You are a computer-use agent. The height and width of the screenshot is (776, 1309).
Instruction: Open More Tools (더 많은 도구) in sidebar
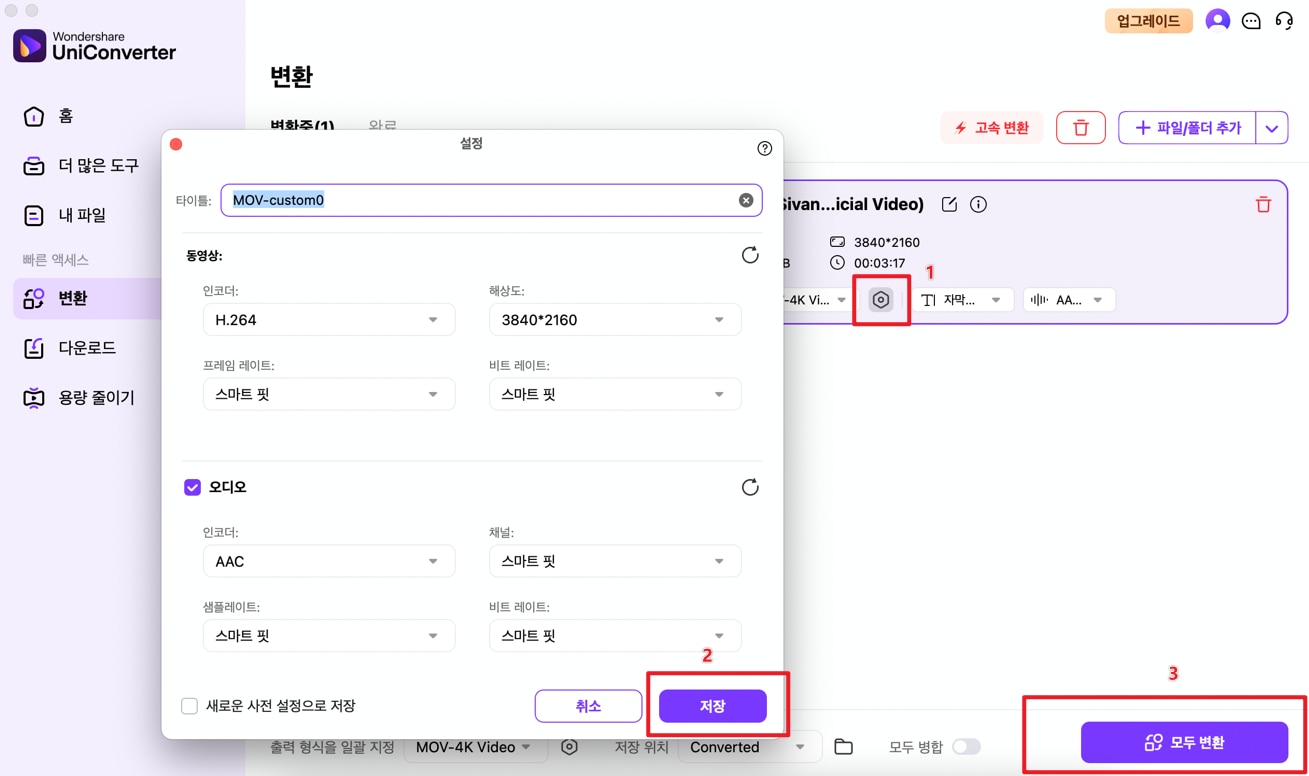coord(82,166)
